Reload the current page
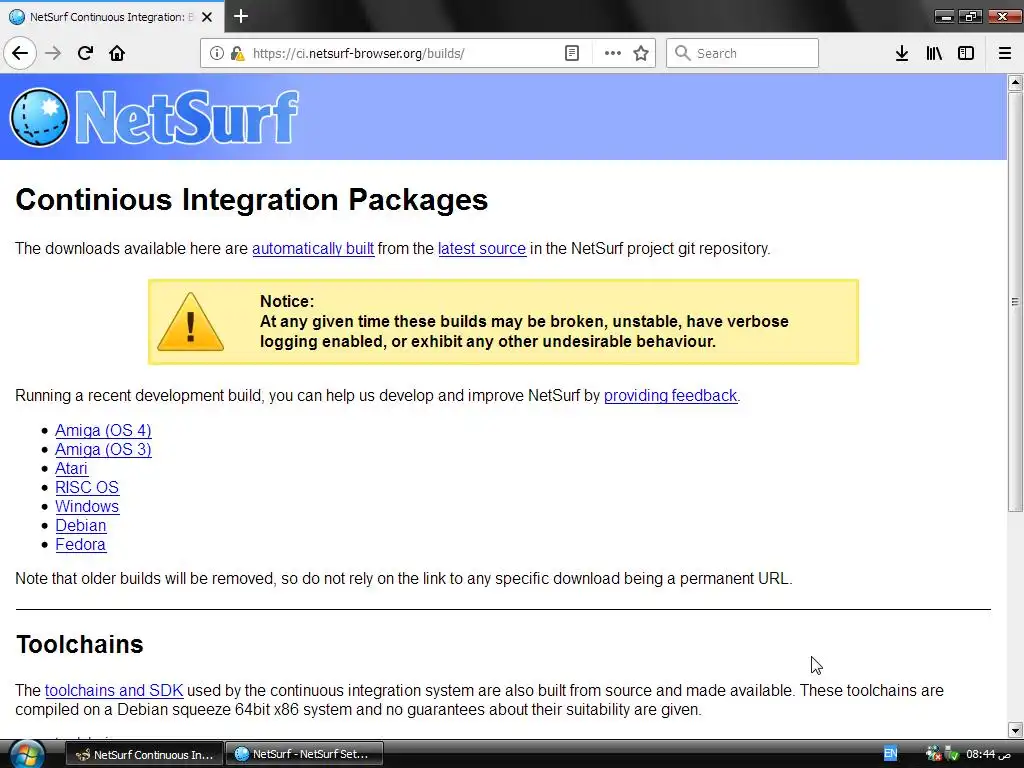Image resolution: width=1024 pixels, height=768 pixels. pos(85,53)
